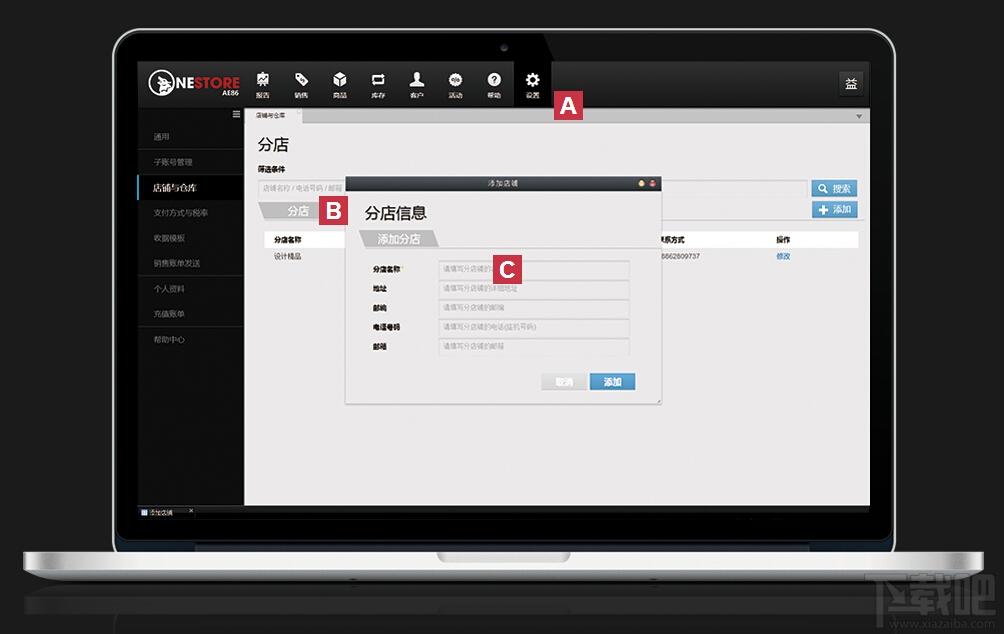The image size is (1004, 634).
Task: Collapse the sidebar with the hamburger icon
Action: click(237, 115)
